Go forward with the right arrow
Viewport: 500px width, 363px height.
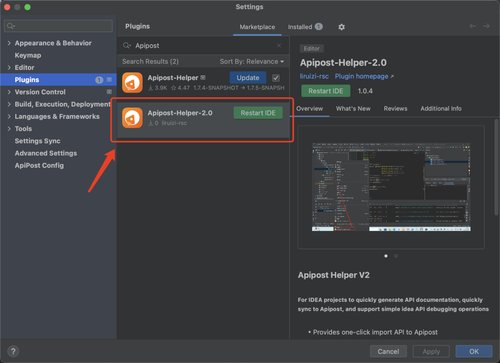pos(486,26)
